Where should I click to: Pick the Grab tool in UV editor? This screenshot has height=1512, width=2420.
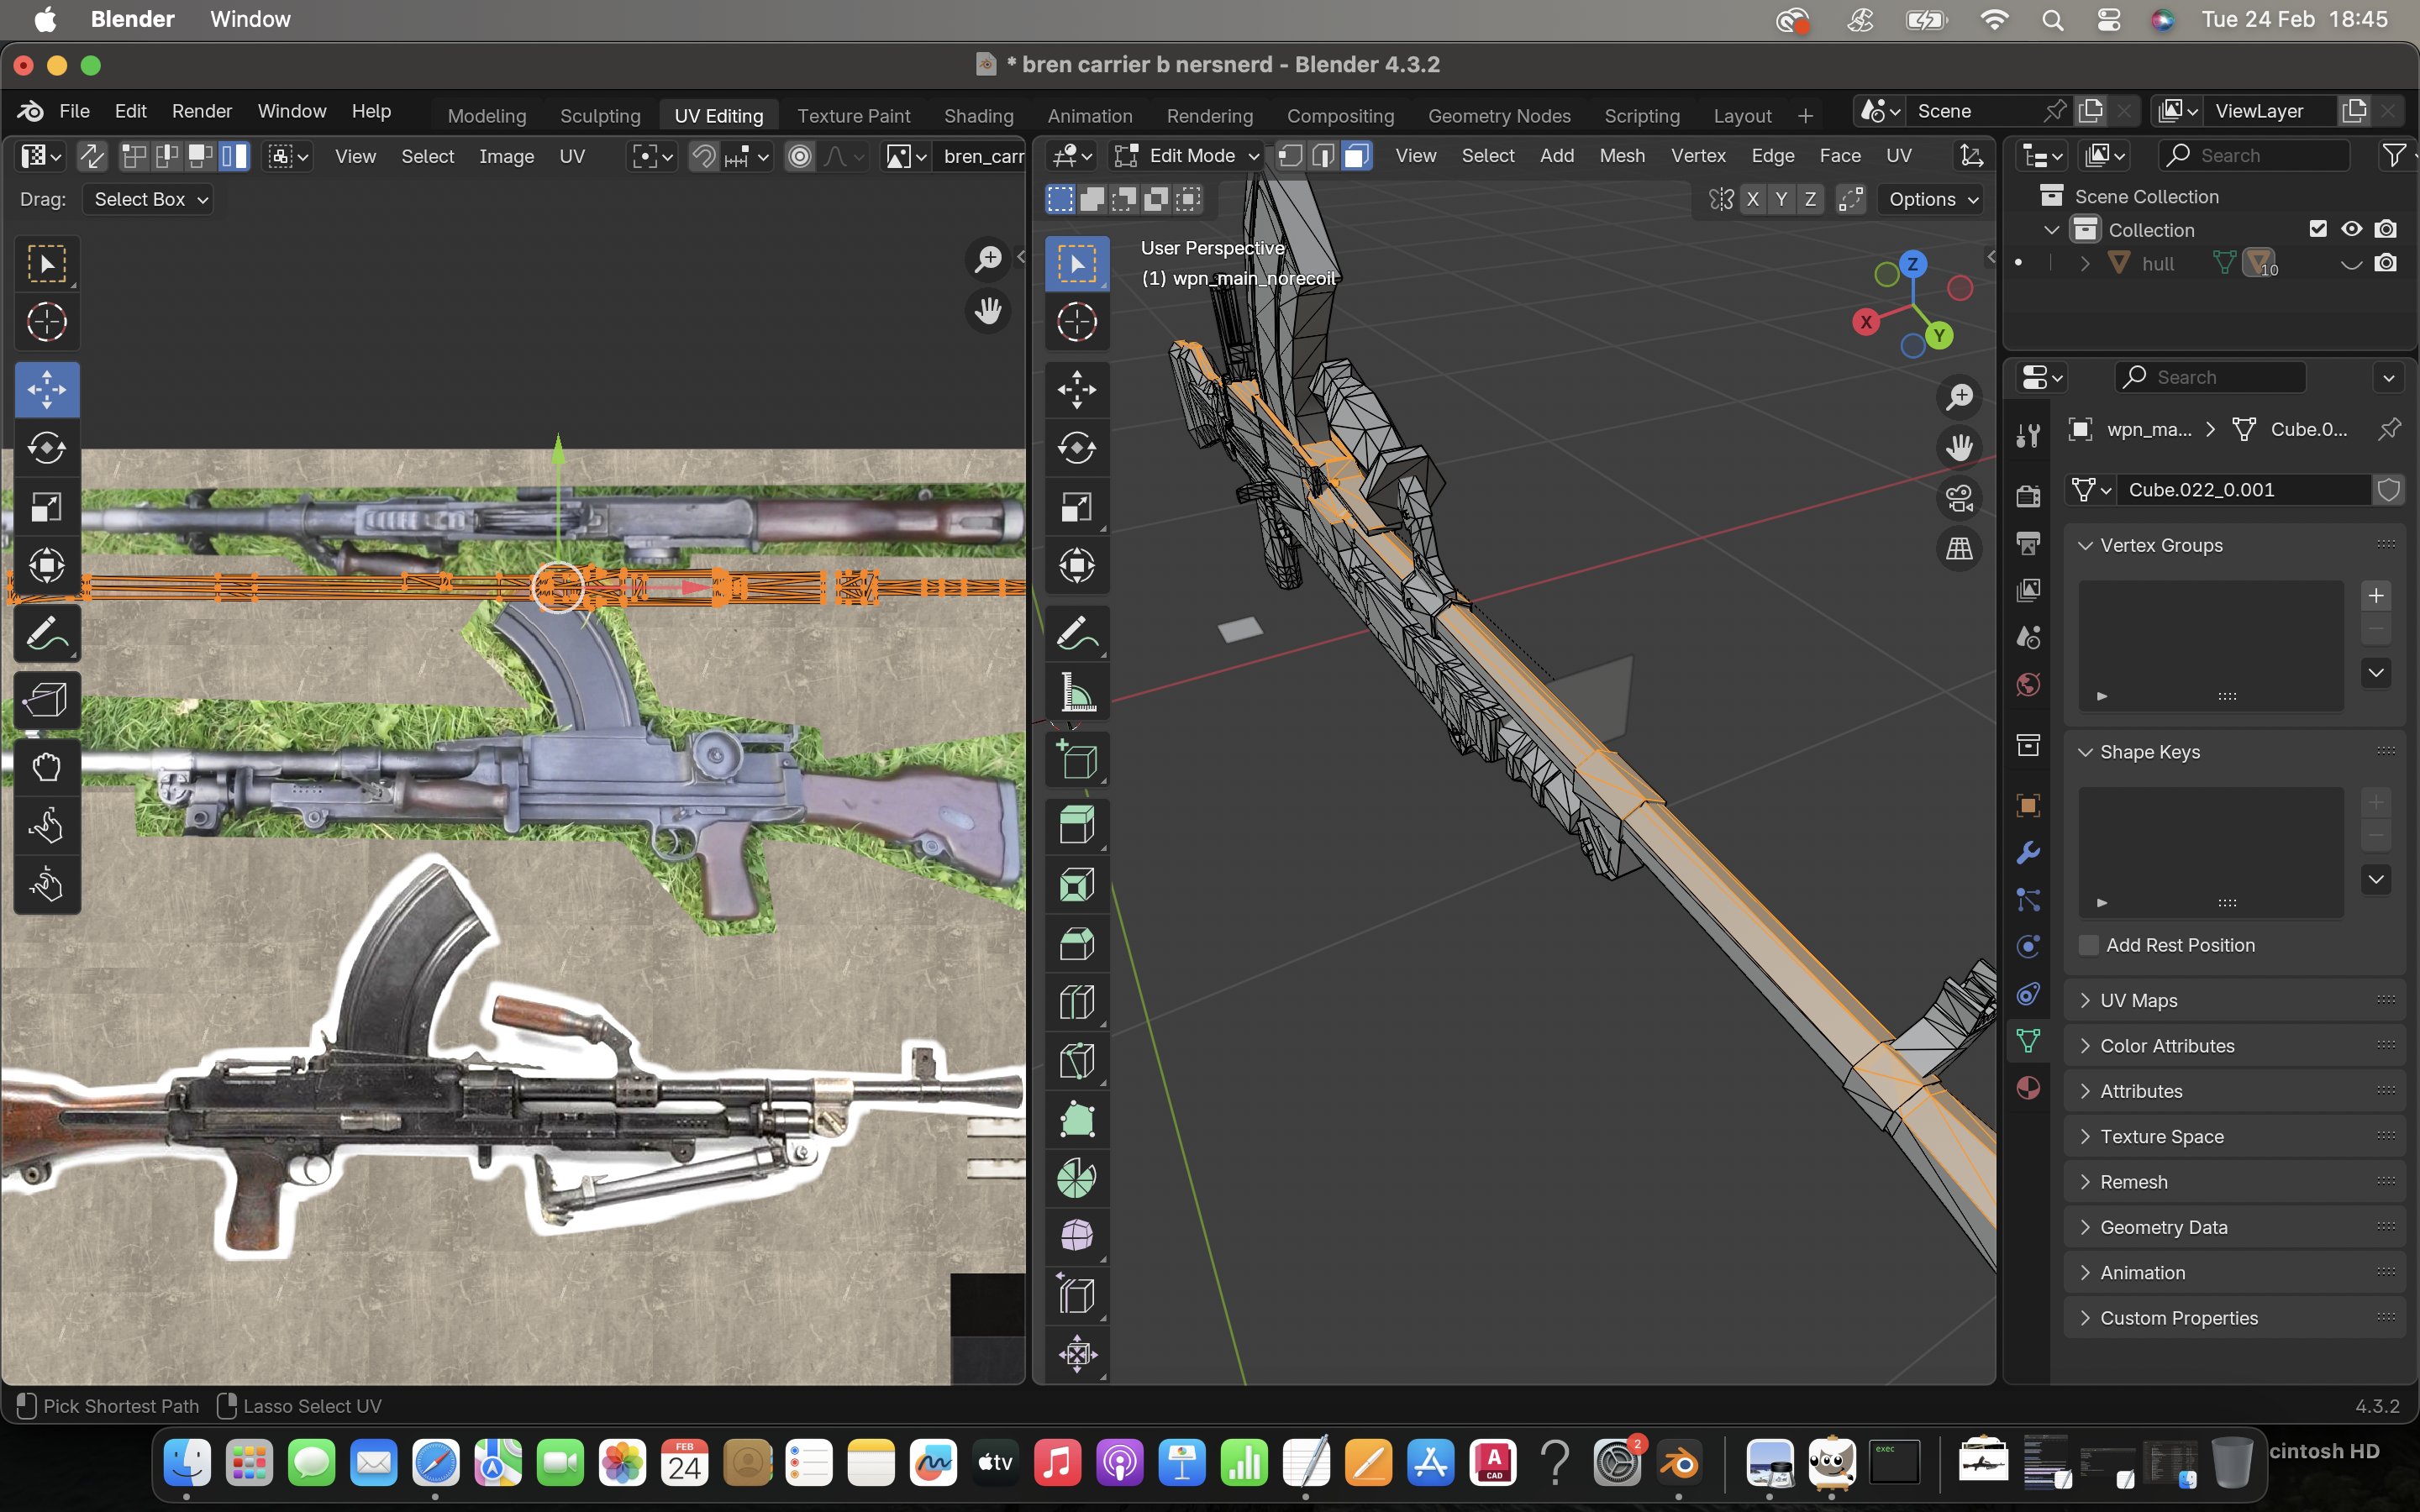(x=46, y=767)
